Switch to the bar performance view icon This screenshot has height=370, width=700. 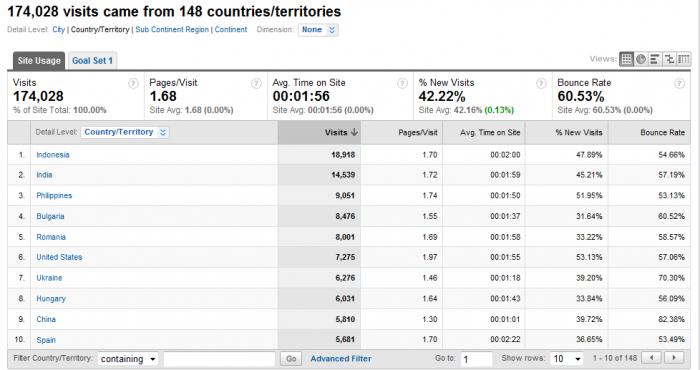pyautogui.click(x=654, y=59)
